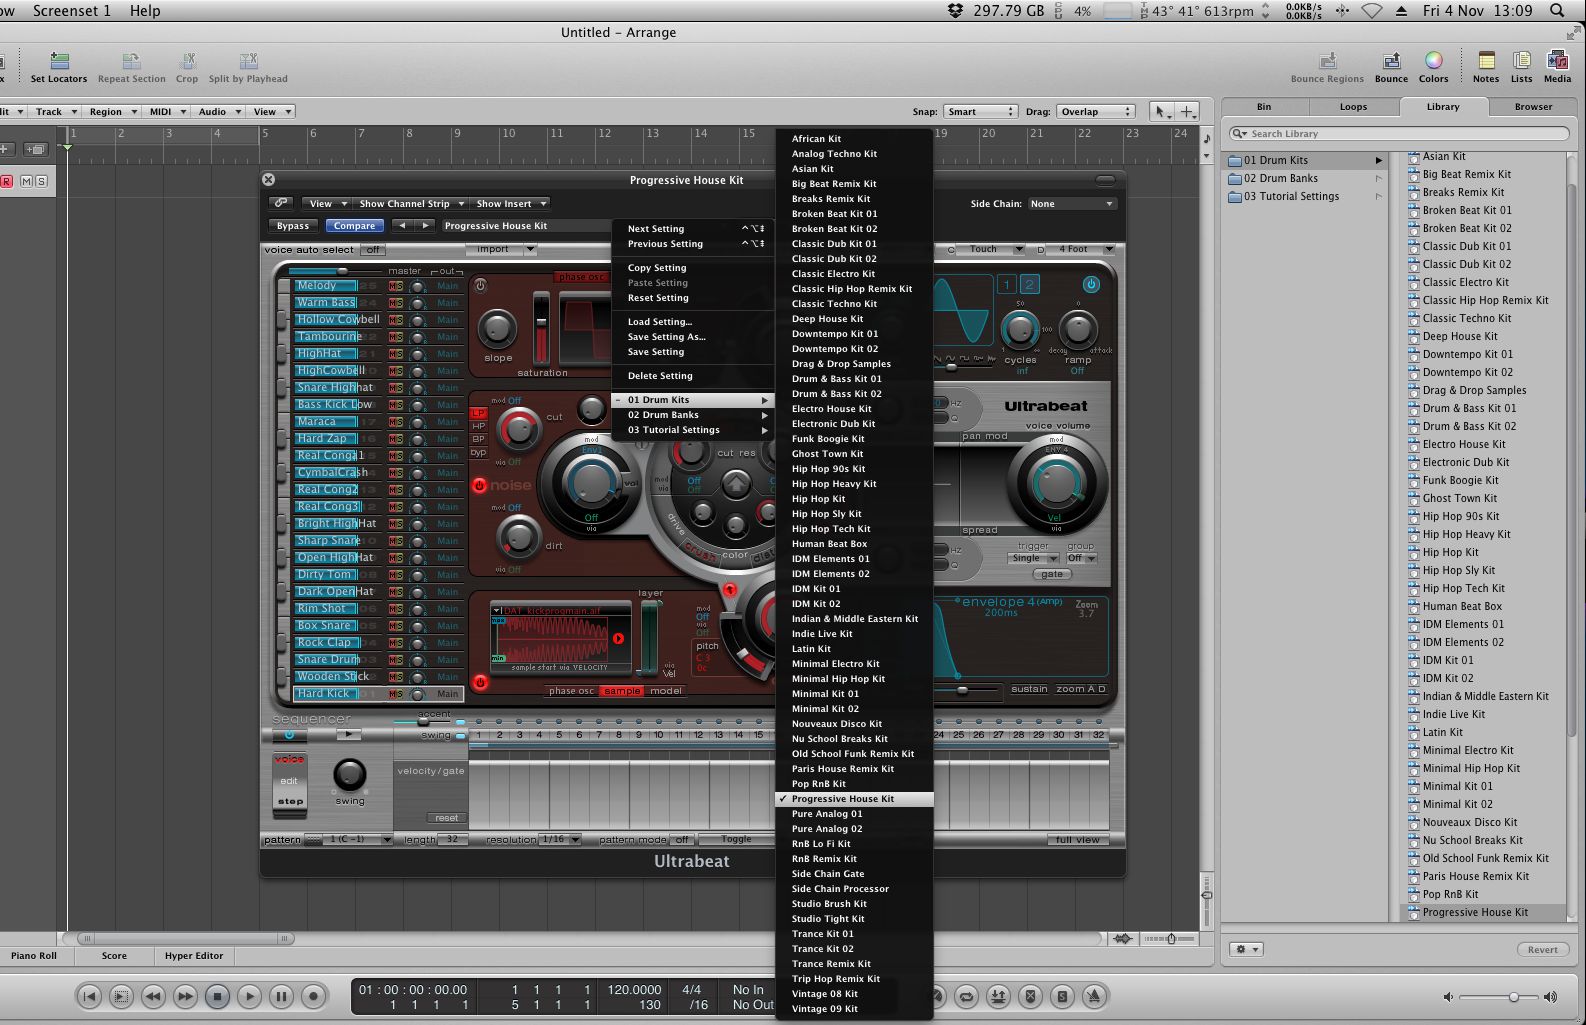Open the Colors palette icon
Screen dimensions: 1586x1025
point(1433,62)
